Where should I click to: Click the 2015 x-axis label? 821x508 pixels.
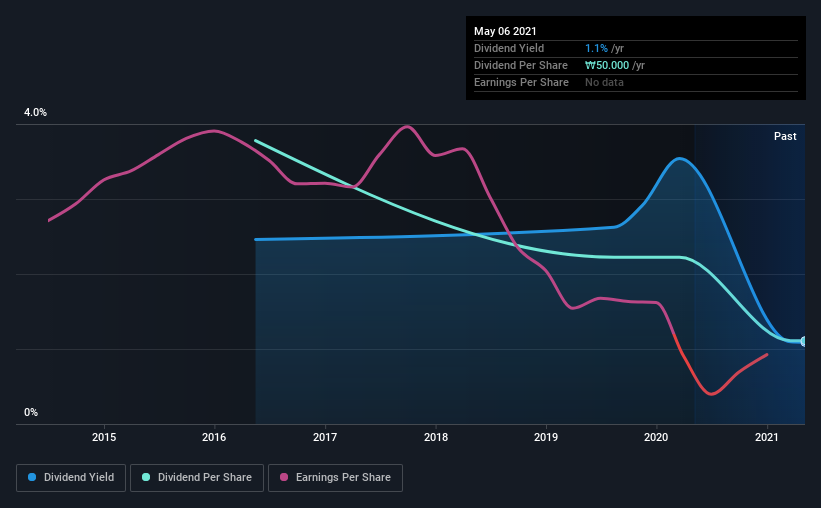pyautogui.click(x=104, y=437)
